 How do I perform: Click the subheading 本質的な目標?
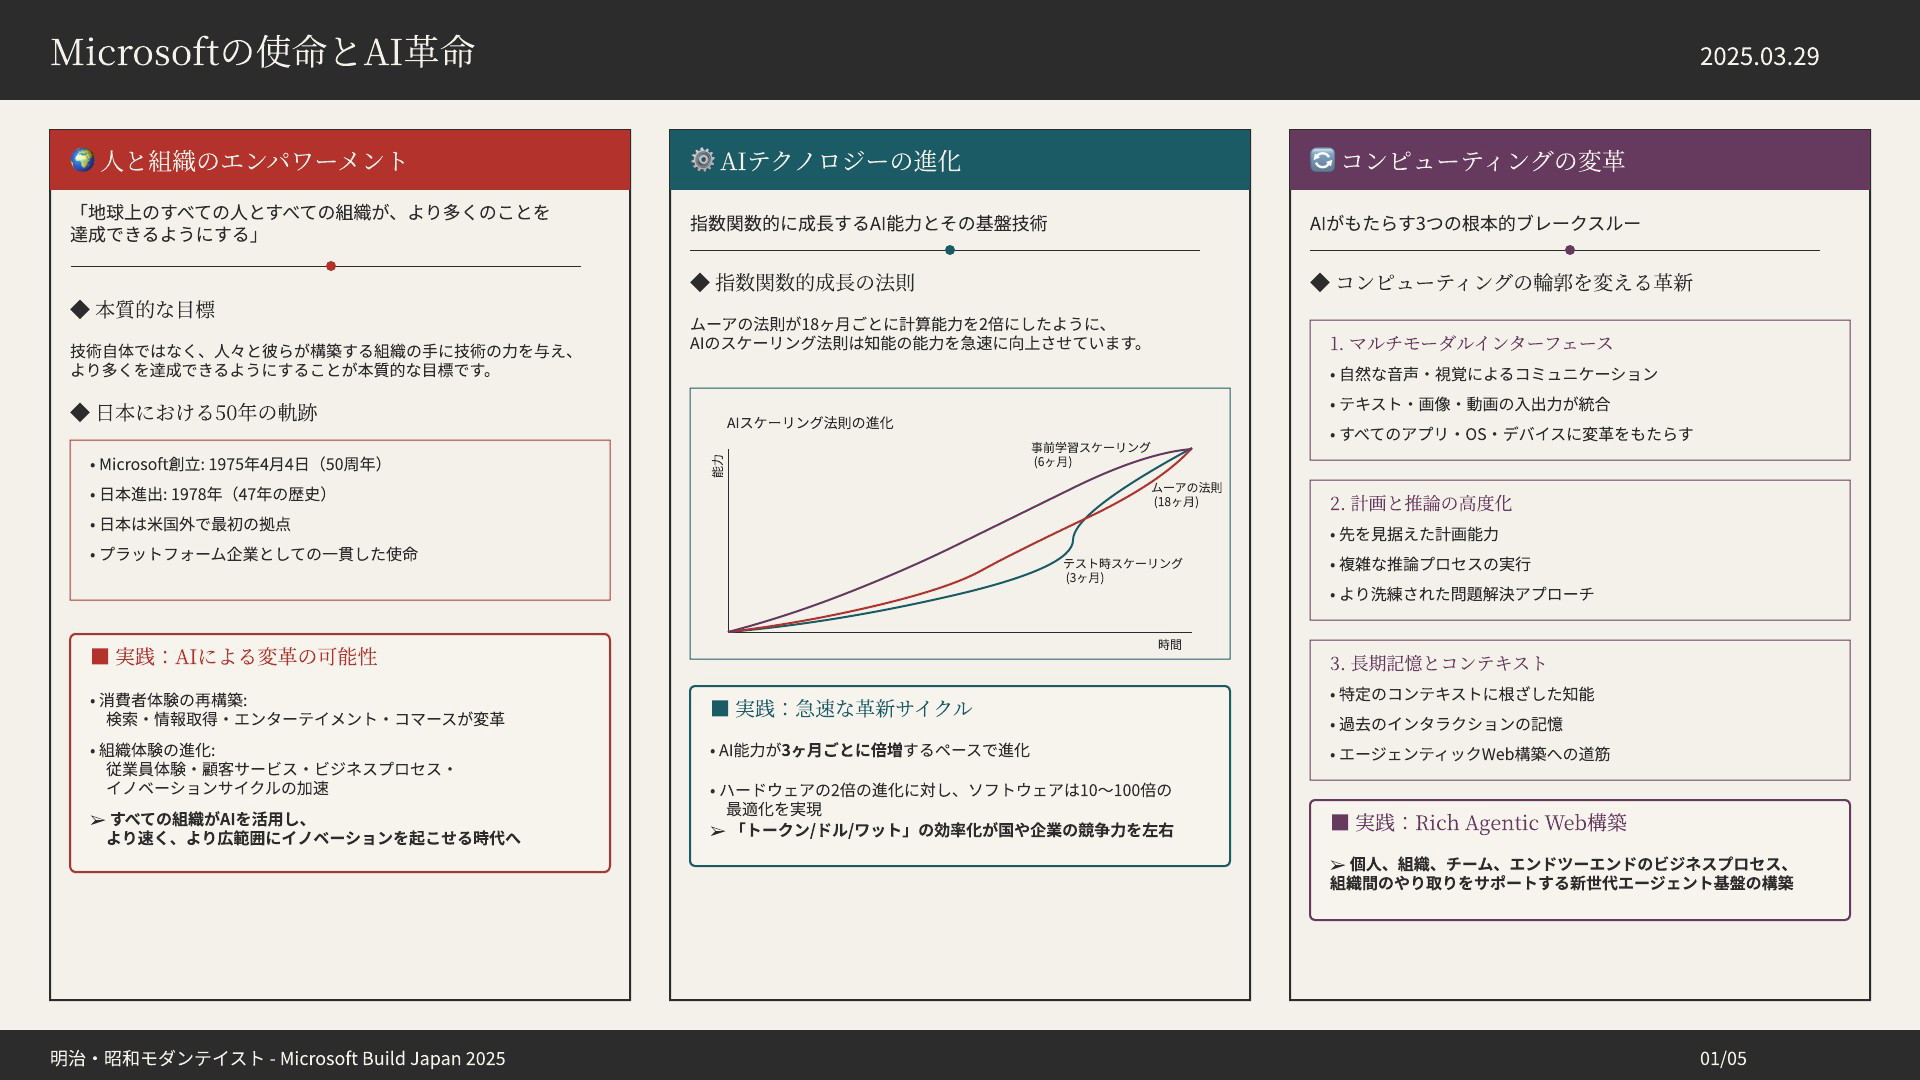(x=143, y=310)
